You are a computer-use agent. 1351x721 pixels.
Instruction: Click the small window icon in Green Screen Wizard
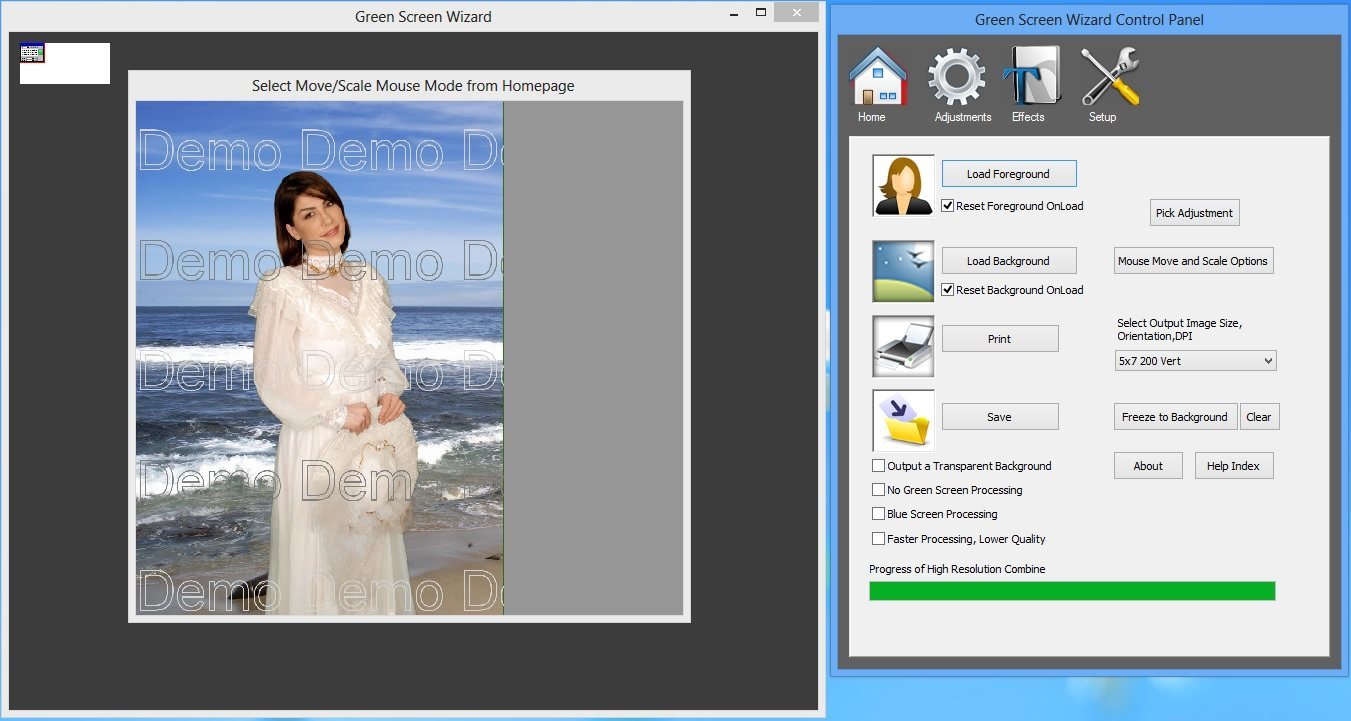pos(32,53)
